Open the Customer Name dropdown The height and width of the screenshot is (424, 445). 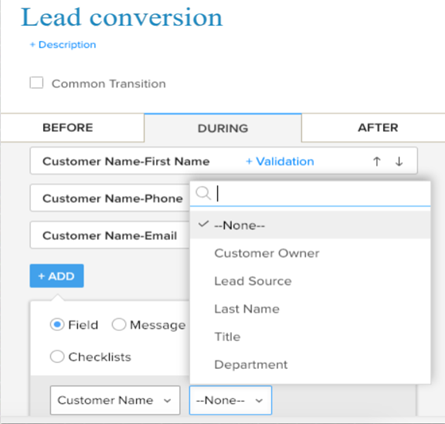coord(115,400)
